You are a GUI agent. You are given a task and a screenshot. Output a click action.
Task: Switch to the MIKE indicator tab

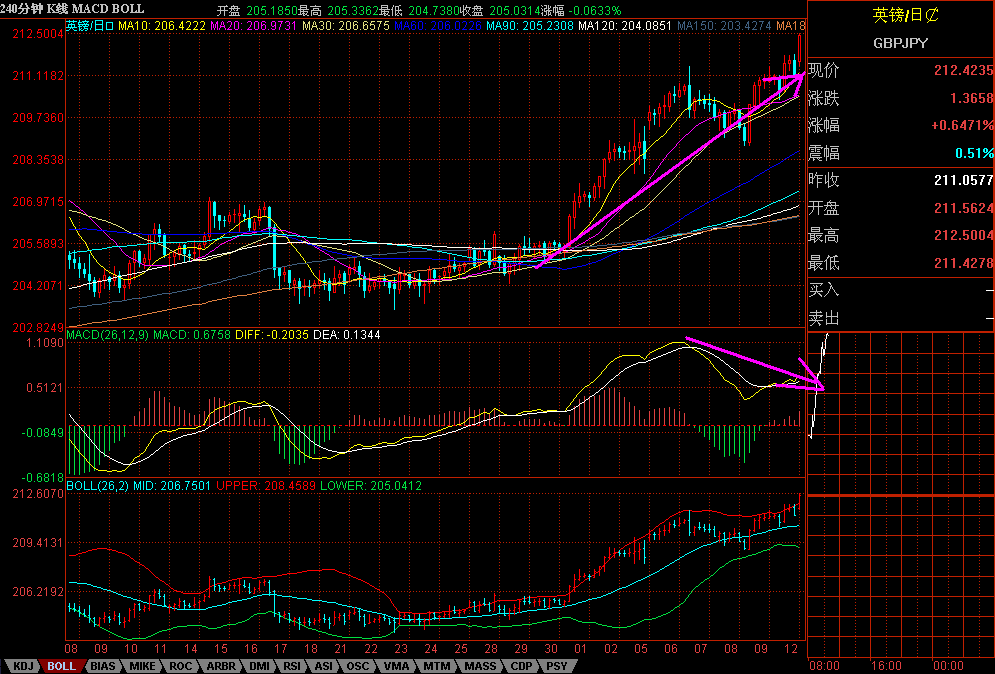point(142,666)
